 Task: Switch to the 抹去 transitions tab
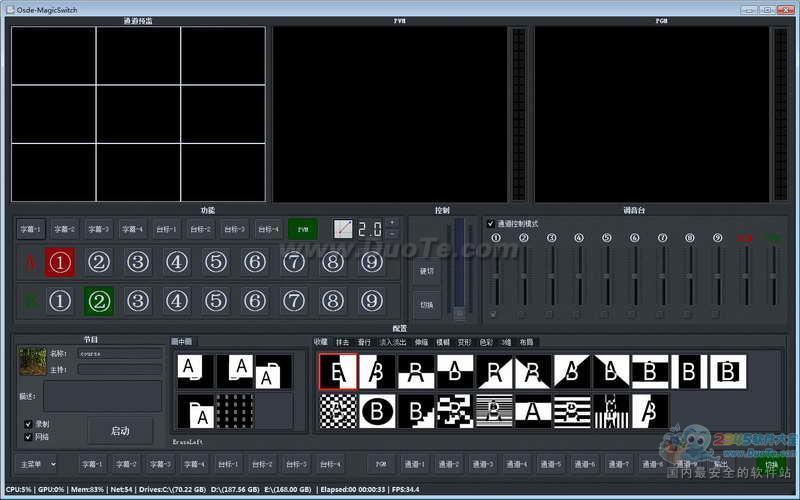pos(342,342)
